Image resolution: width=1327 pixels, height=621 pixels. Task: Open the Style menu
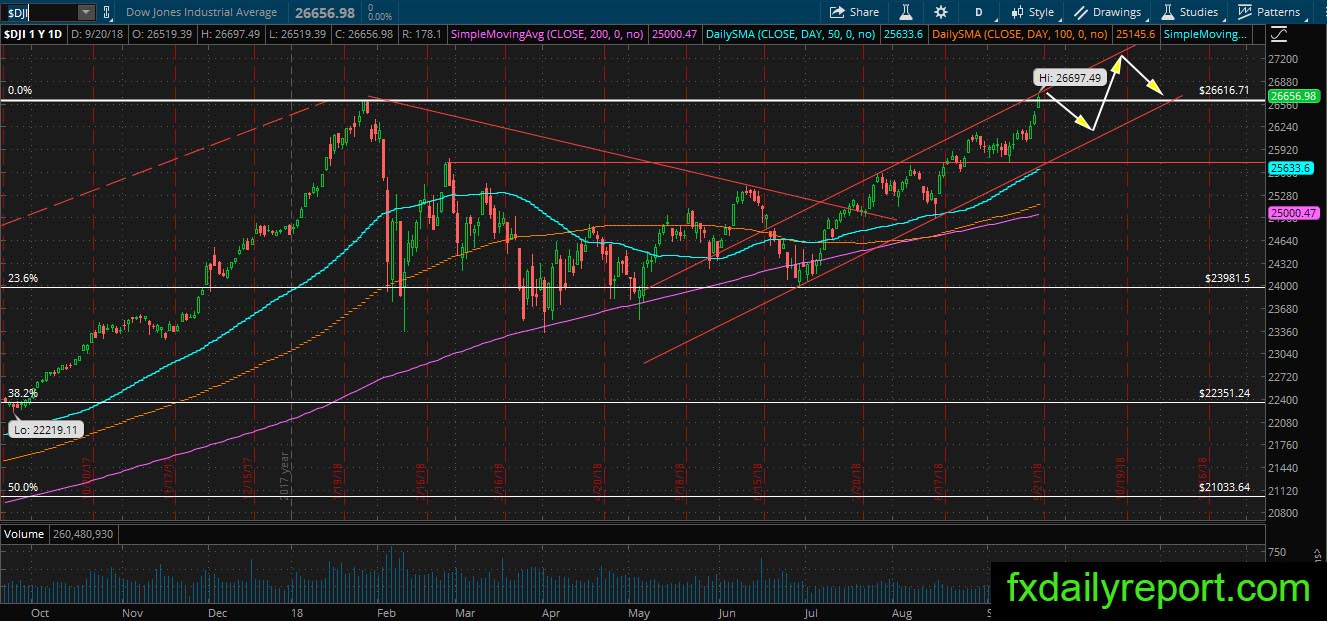coord(1033,12)
